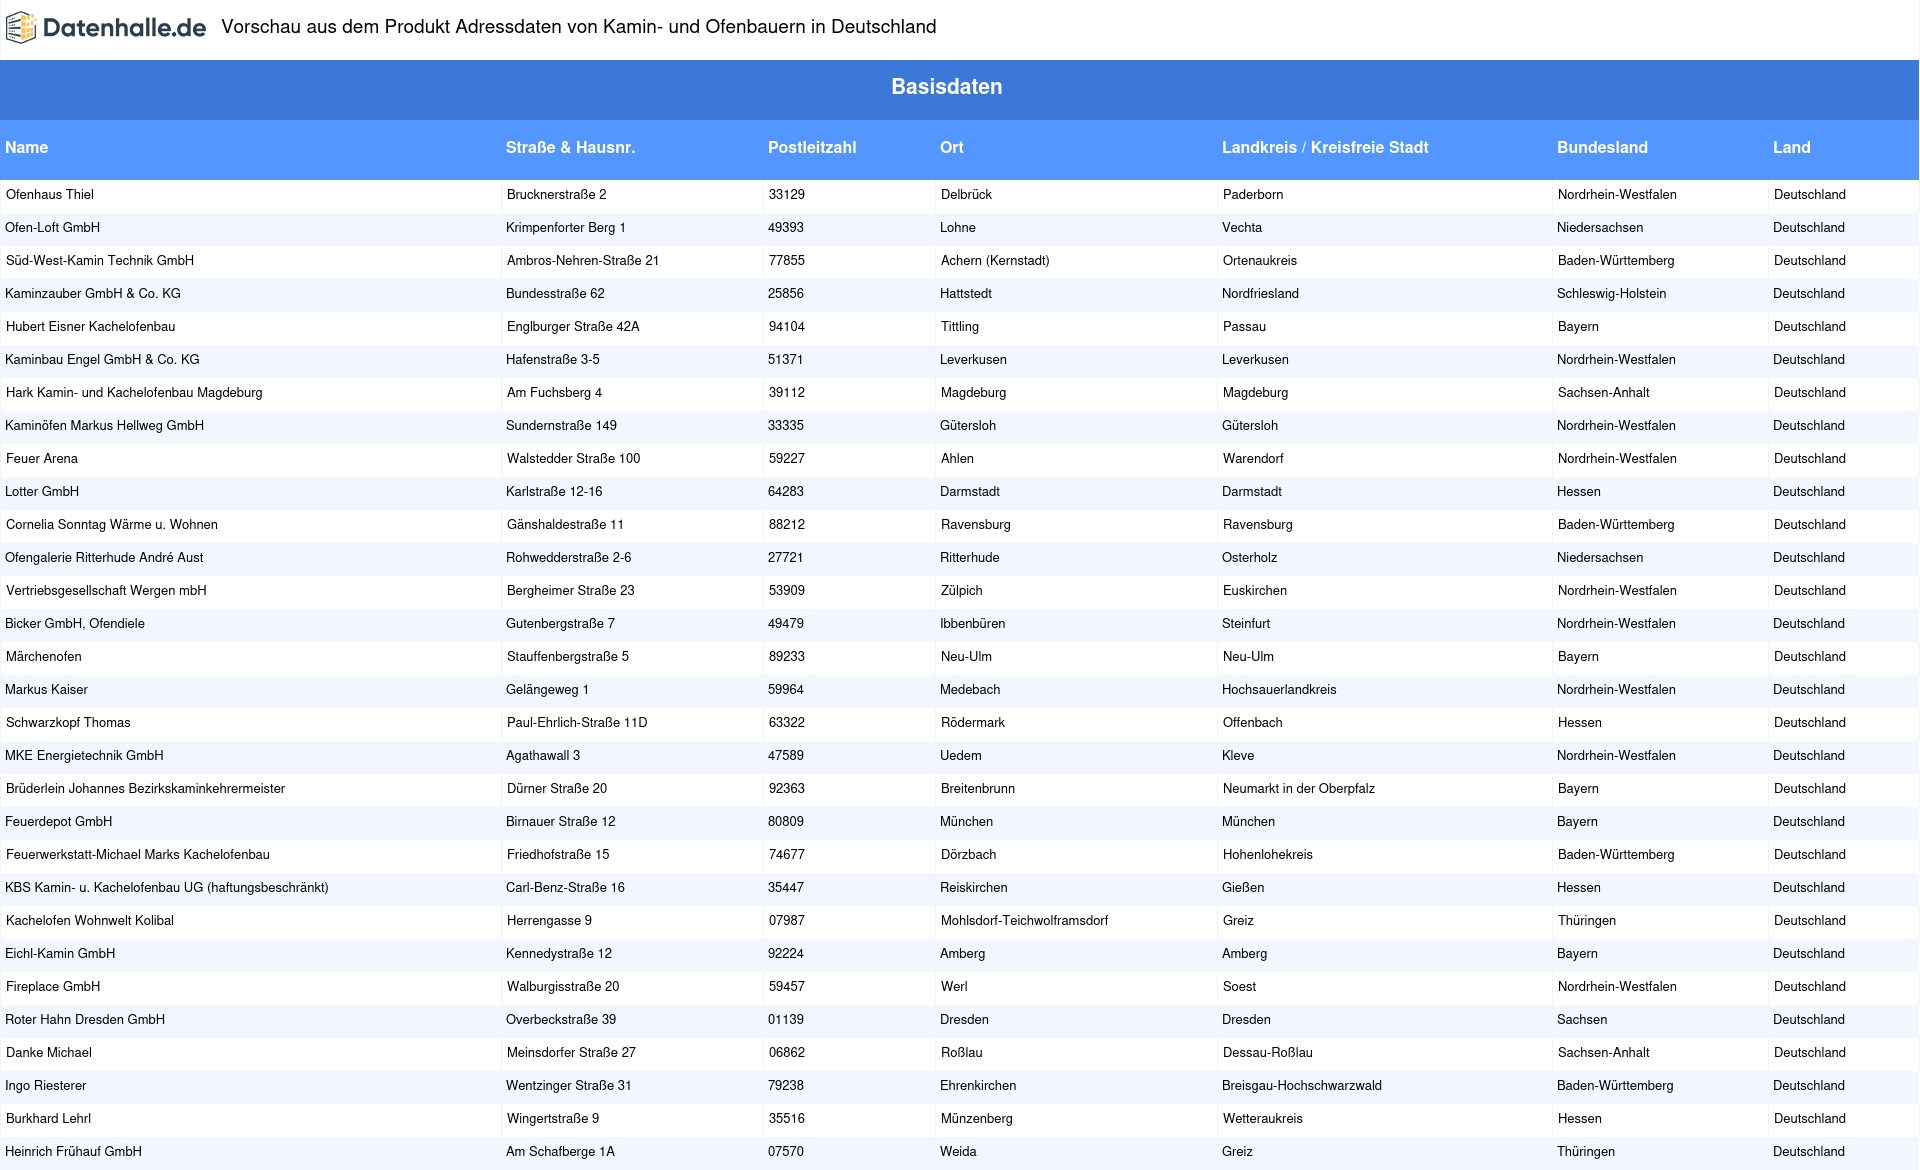Click postal code 07987
This screenshot has width=1920, height=1170.
[787, 921]
